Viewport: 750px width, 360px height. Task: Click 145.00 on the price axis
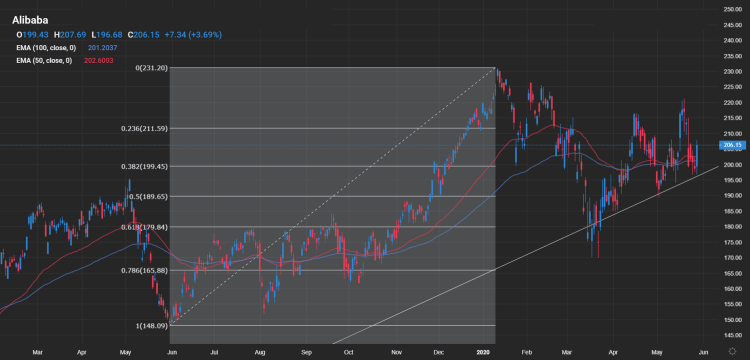point(732,335)
